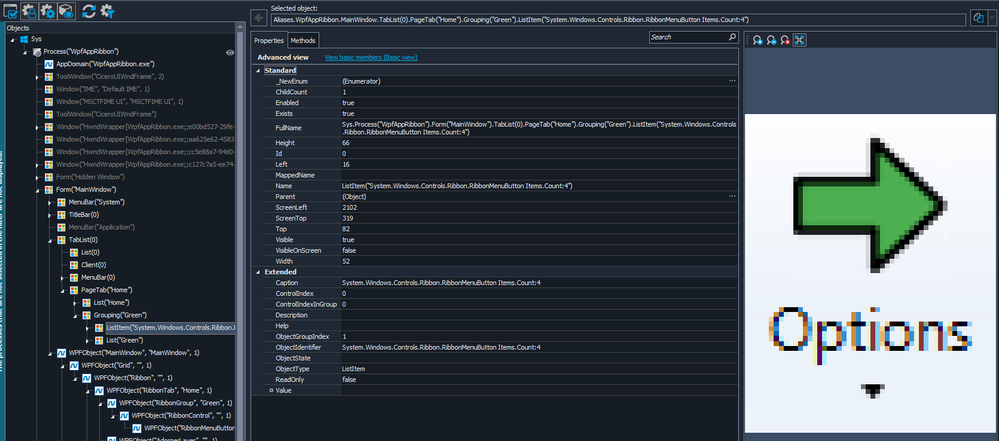This screenshot has height=441, width=999.
Task: Click the search magnifier icon in Search box
Action: tap(732, 37)
